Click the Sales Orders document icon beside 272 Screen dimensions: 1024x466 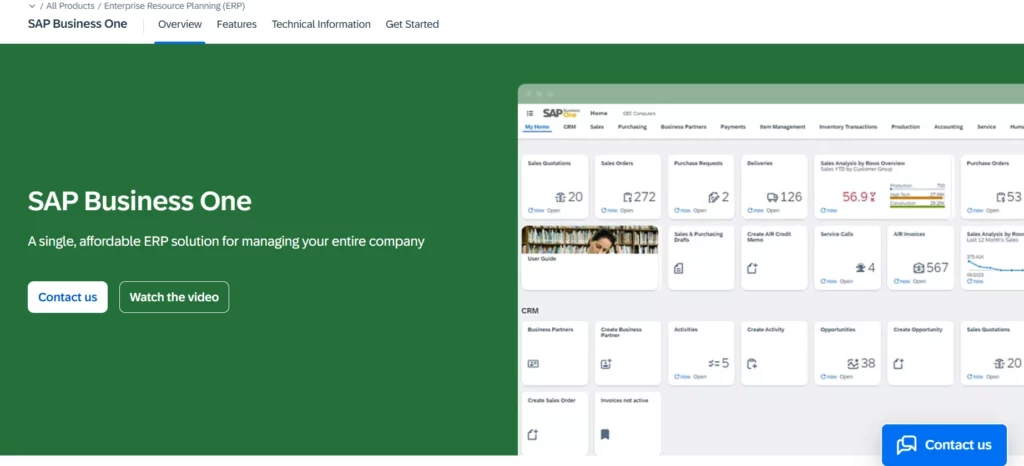[x=628, y=197]
